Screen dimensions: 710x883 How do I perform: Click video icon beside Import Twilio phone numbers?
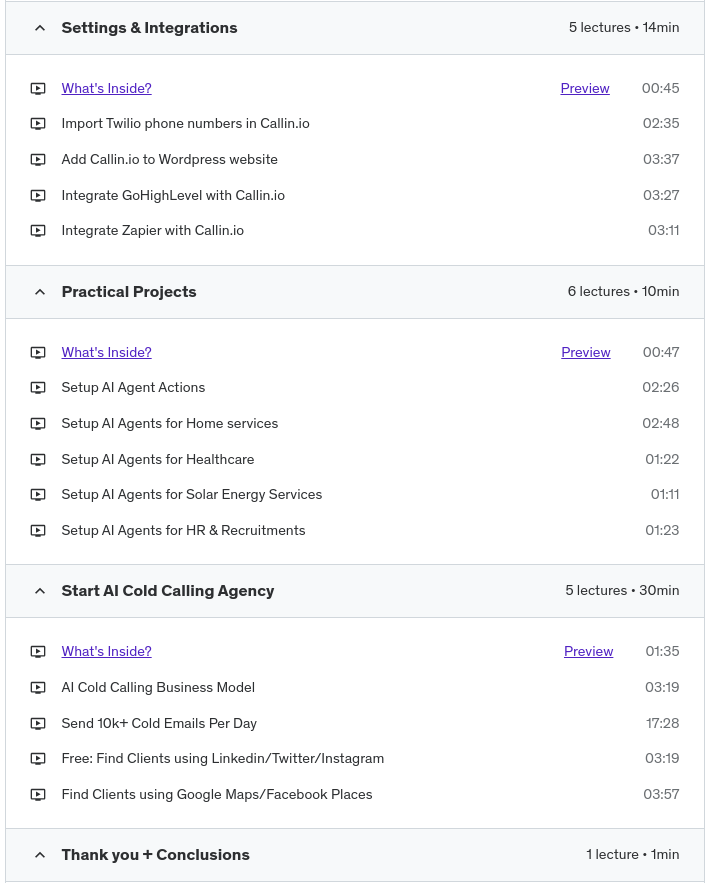(38, 124)
